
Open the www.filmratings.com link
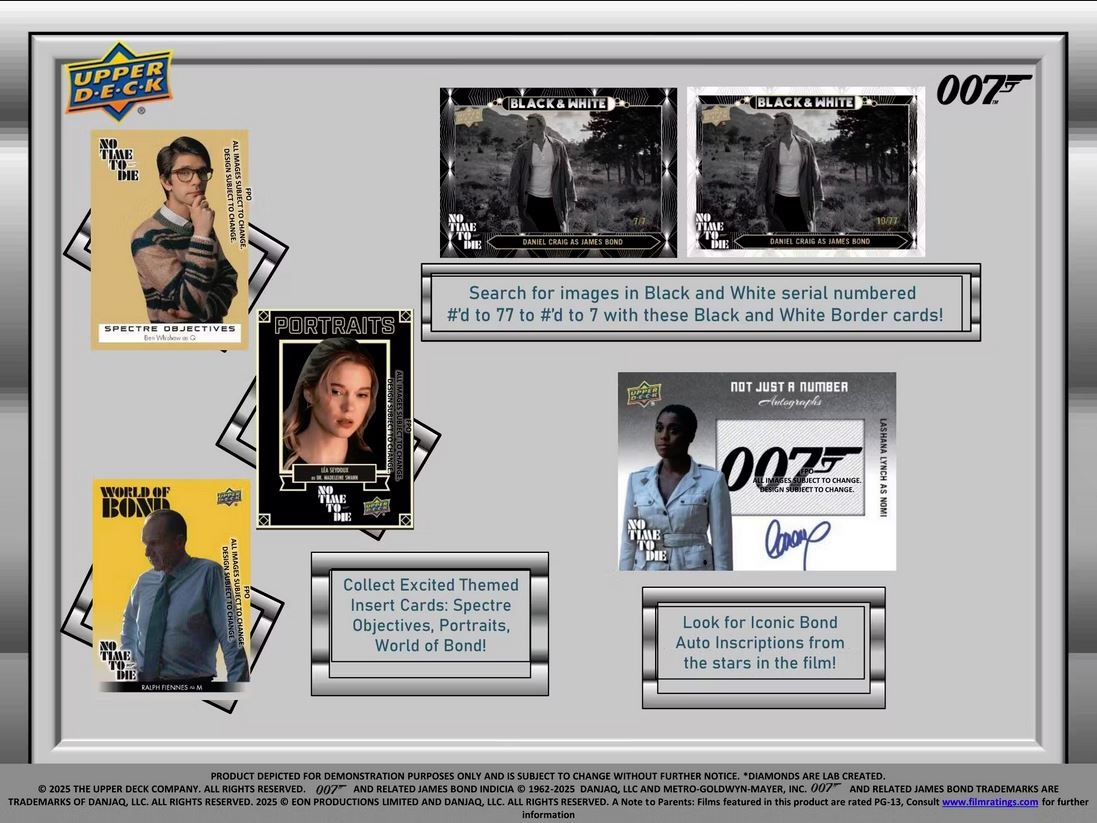989,802
